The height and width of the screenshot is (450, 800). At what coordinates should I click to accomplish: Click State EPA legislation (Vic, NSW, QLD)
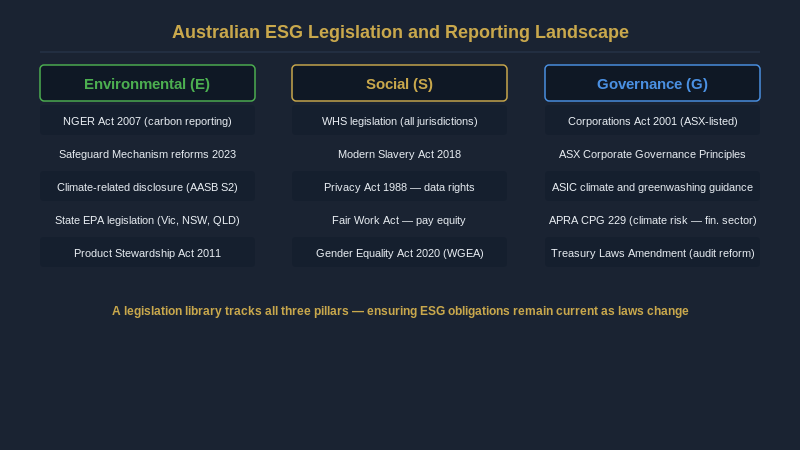(x=147, y=220)
